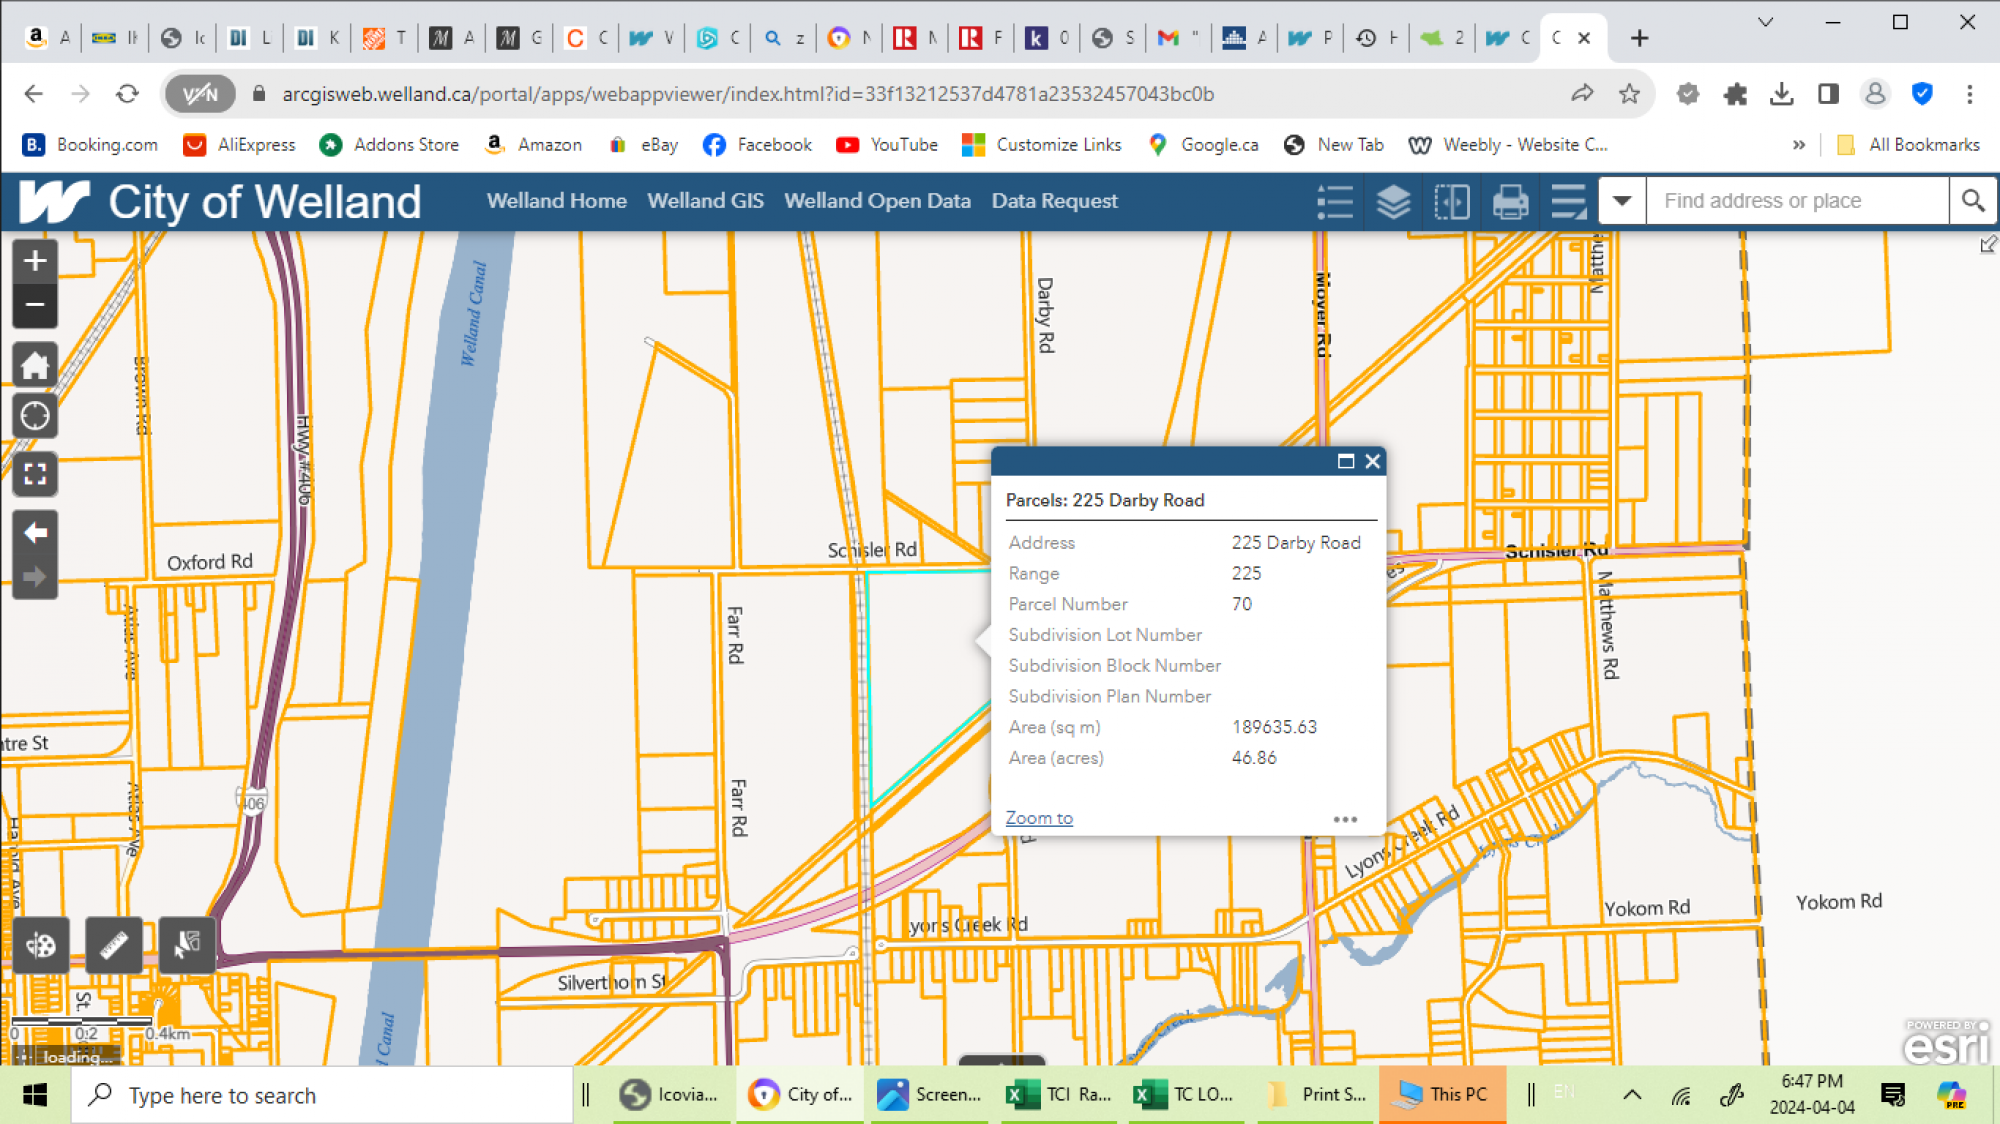
Task: Click the map zoom out minus button
Action: pyautogui.click(x=35, y=305)
